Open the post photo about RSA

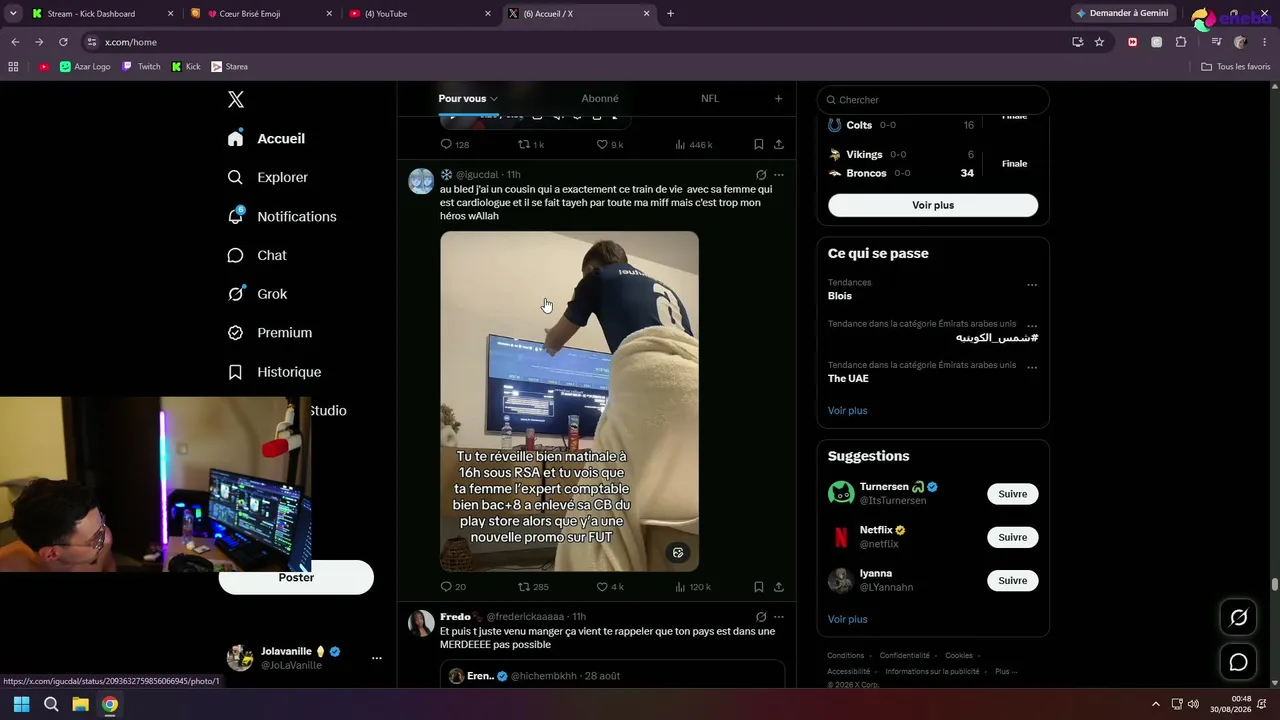(569, 401)
